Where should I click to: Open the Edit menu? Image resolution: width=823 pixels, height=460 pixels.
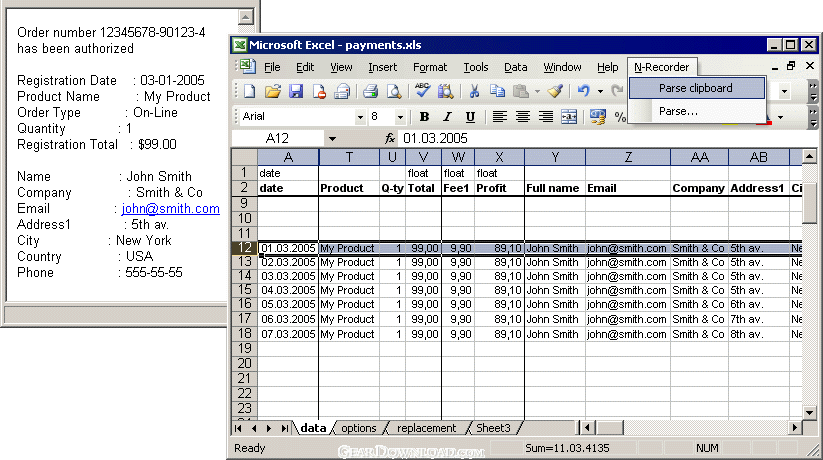pyautogui.click(x=305, y=67)
